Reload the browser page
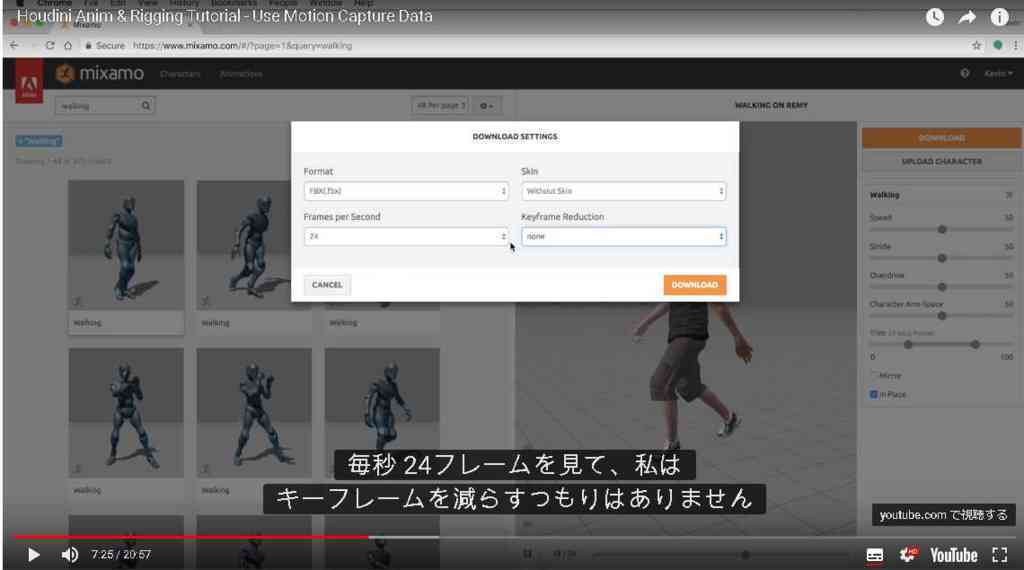 [50, 46]
